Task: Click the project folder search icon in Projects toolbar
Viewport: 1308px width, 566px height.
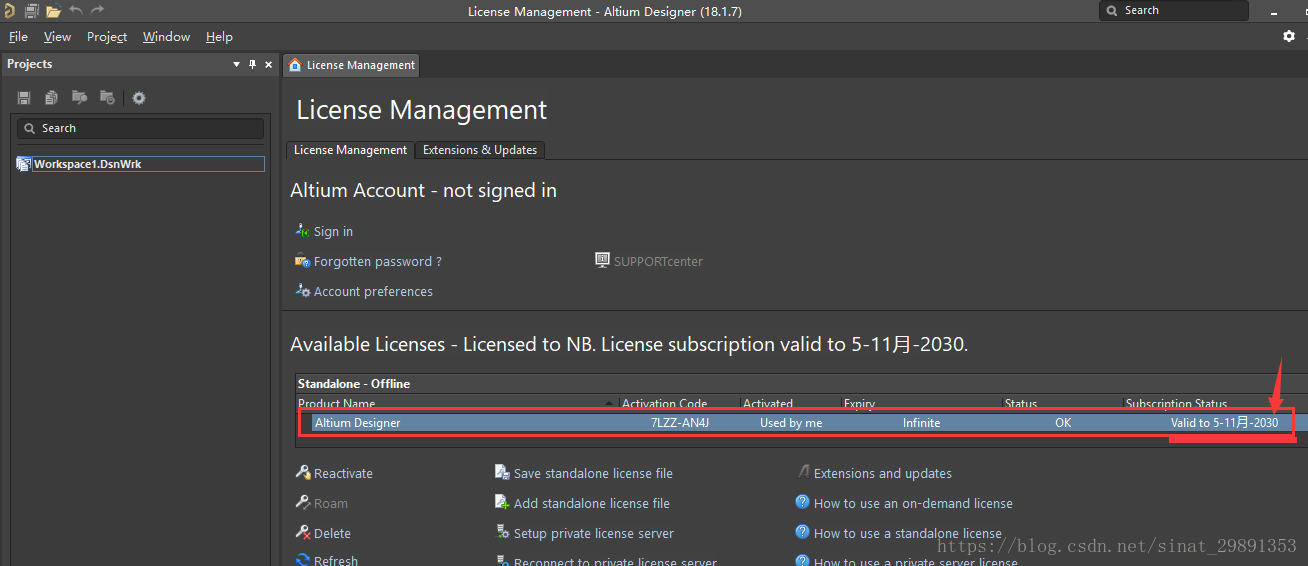Action: click(x=79, y=98)
